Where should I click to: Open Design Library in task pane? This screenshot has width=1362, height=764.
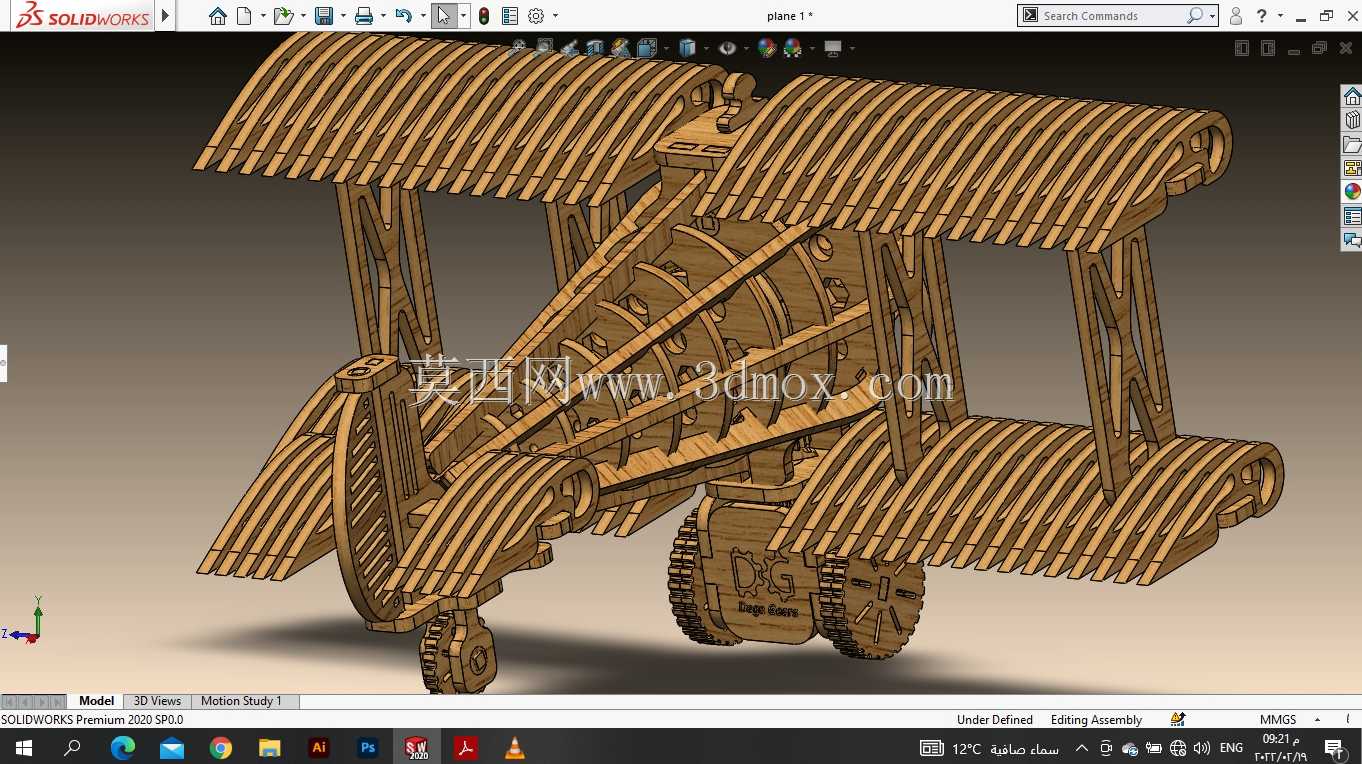(1352, 120)
